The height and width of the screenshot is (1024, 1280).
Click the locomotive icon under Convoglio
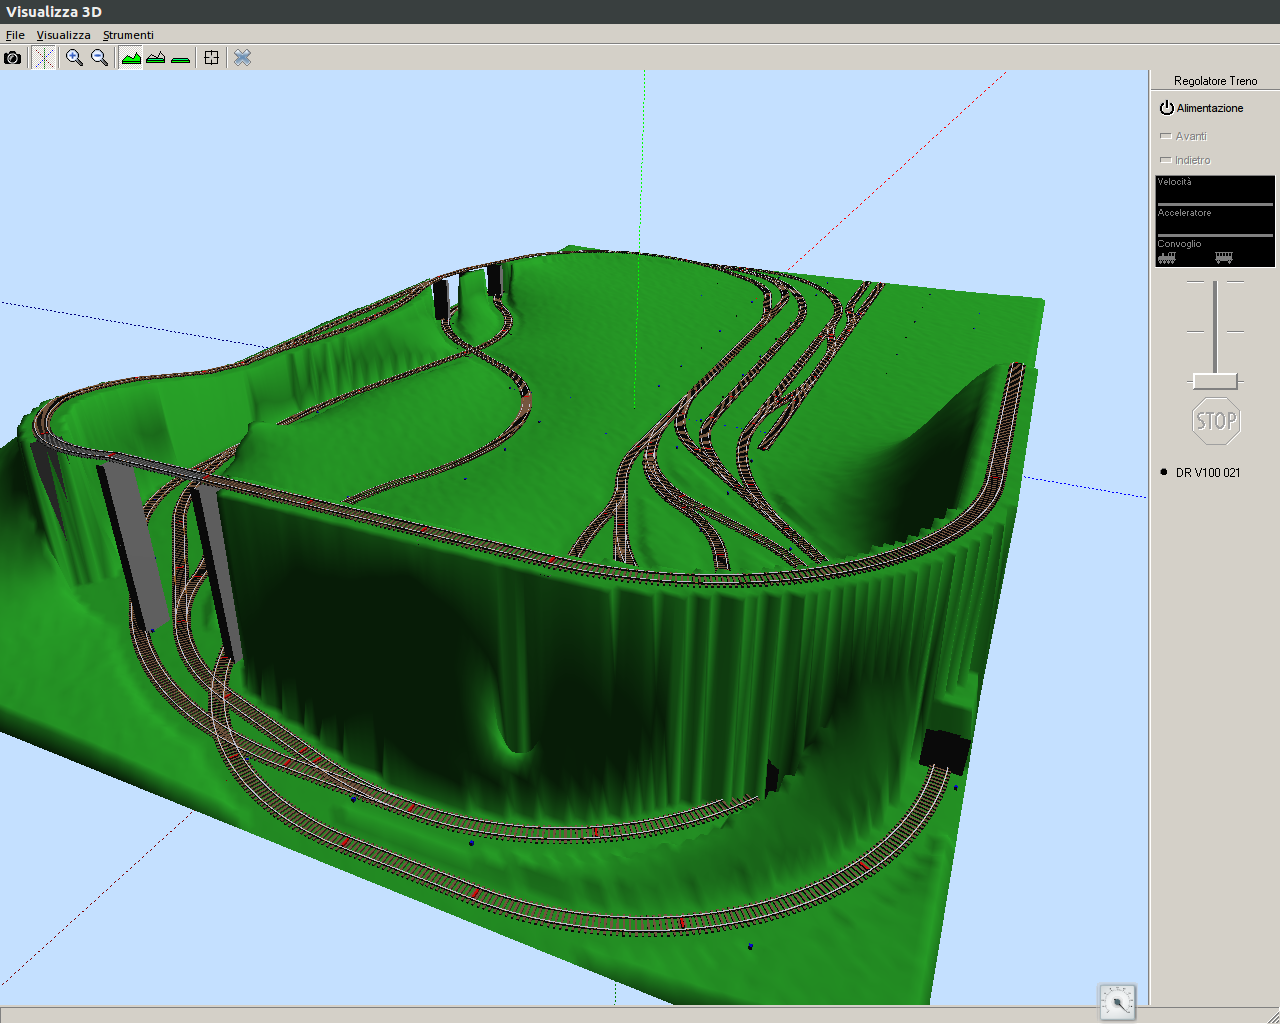click(1167, 258)
